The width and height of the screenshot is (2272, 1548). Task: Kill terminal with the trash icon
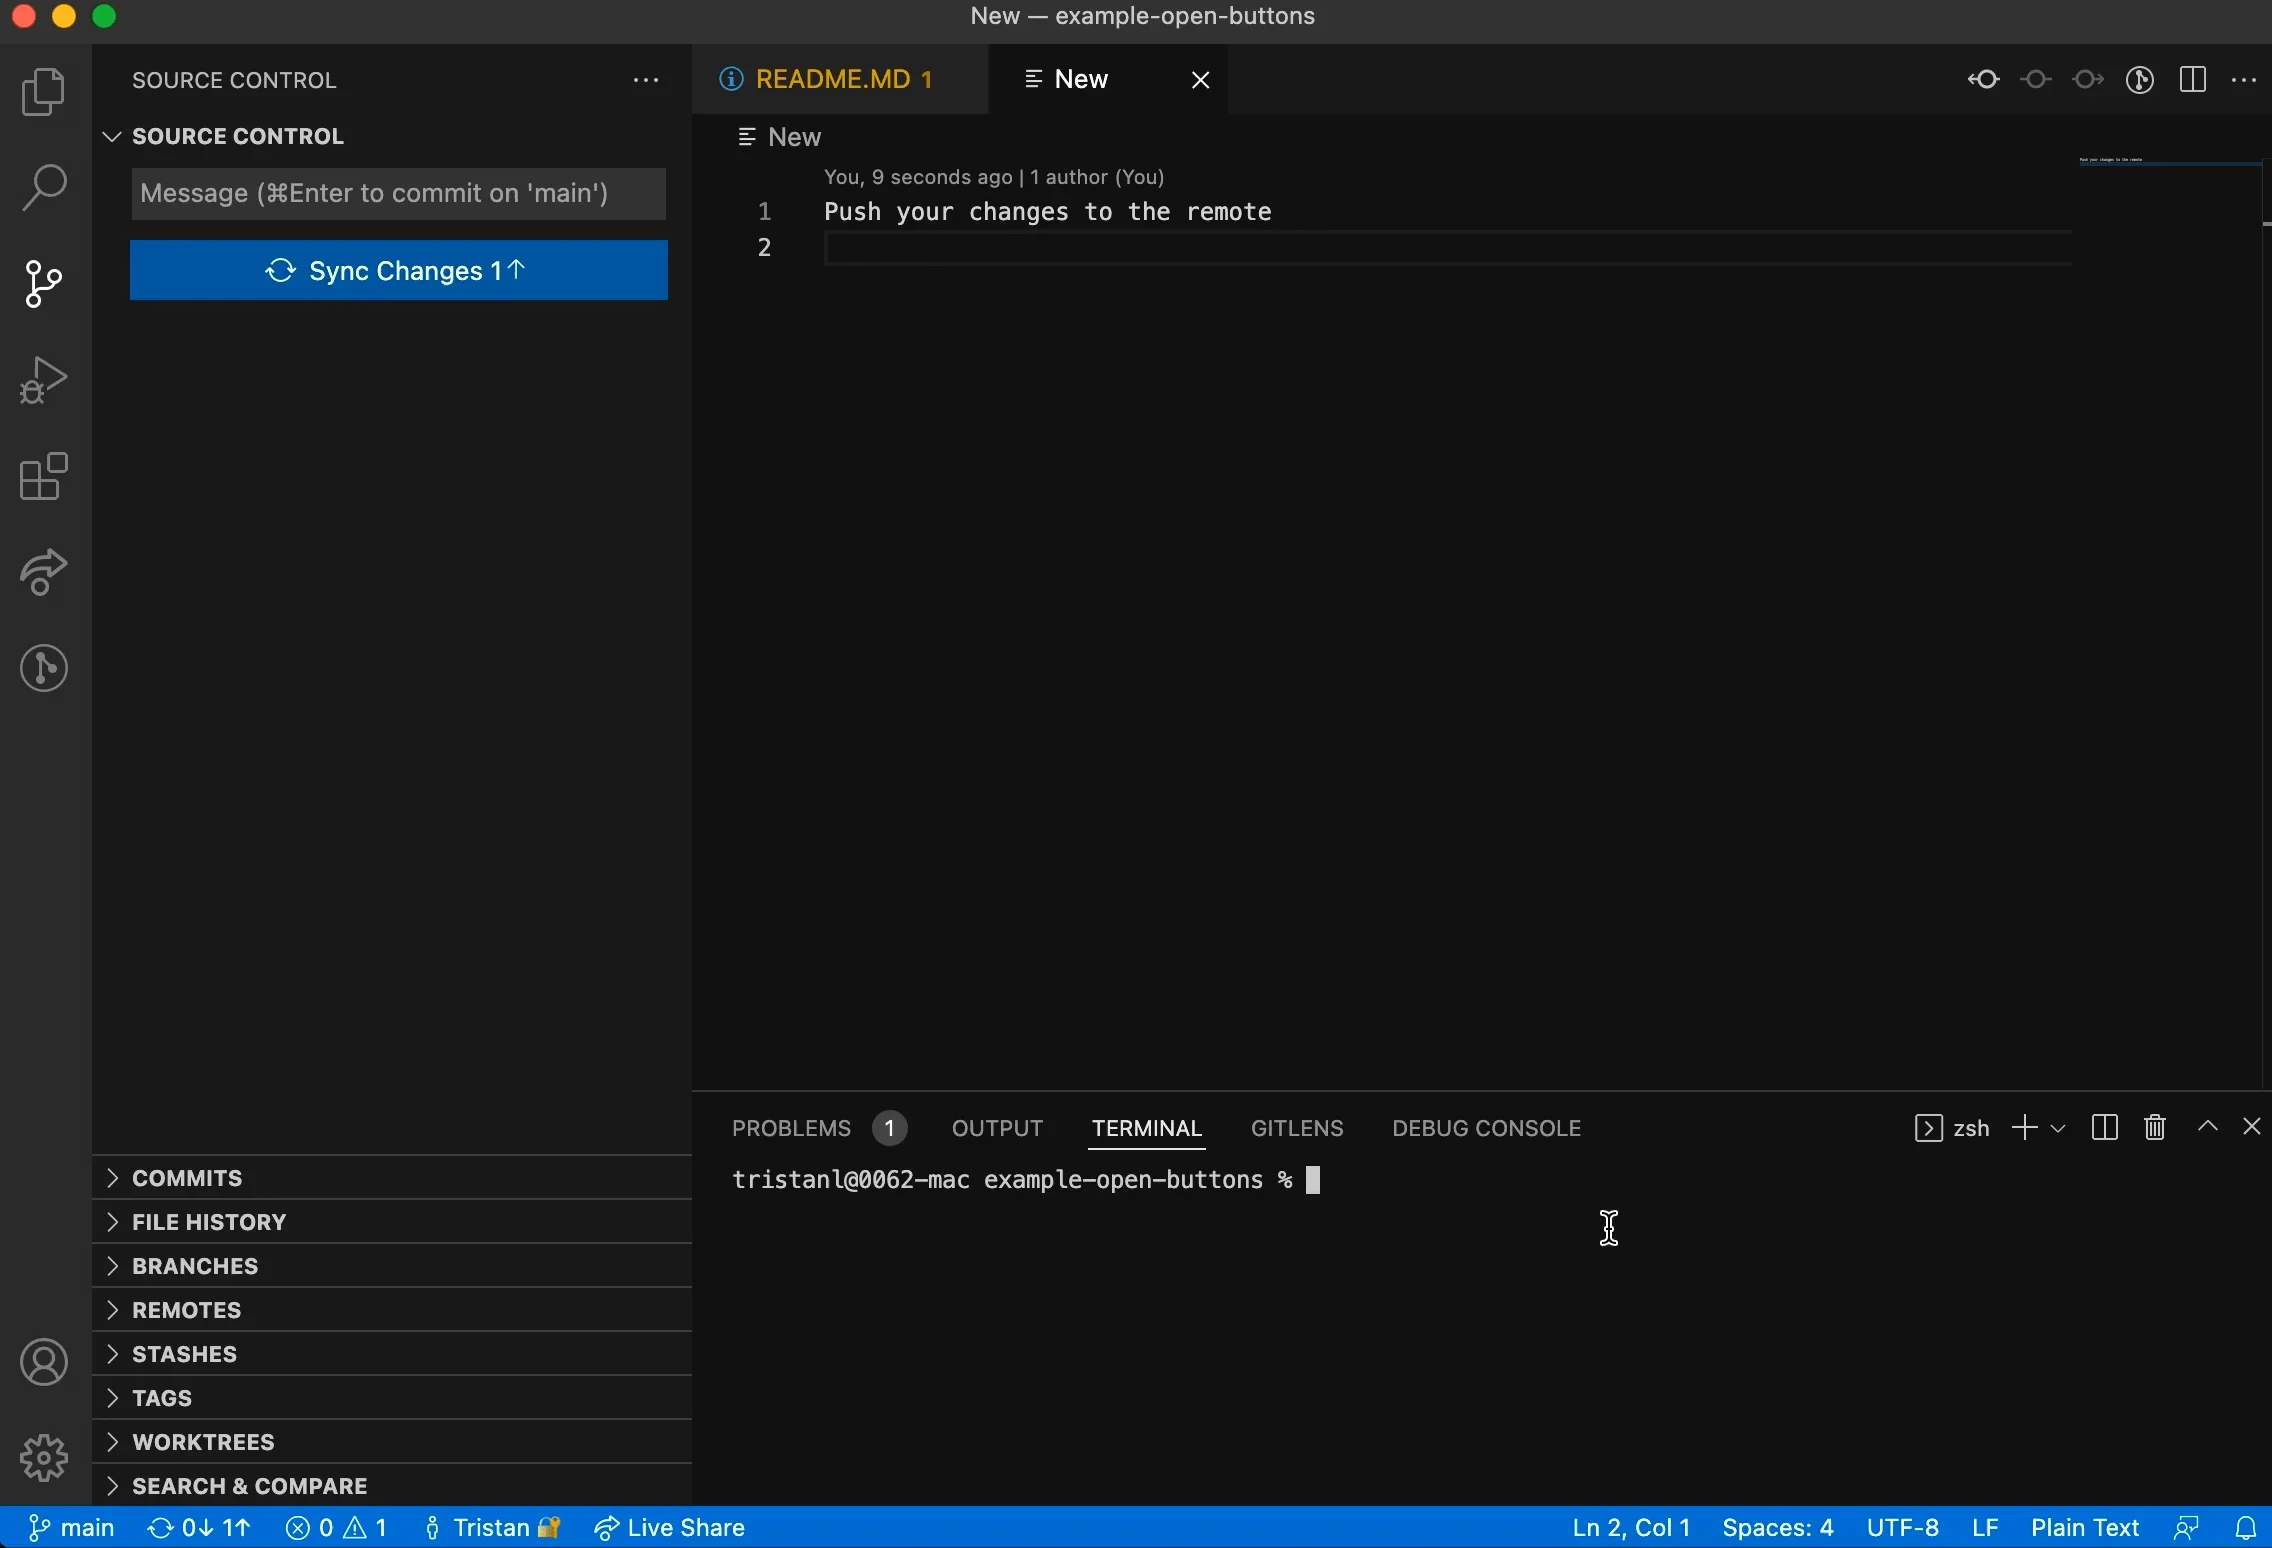pos(2155,1128)
